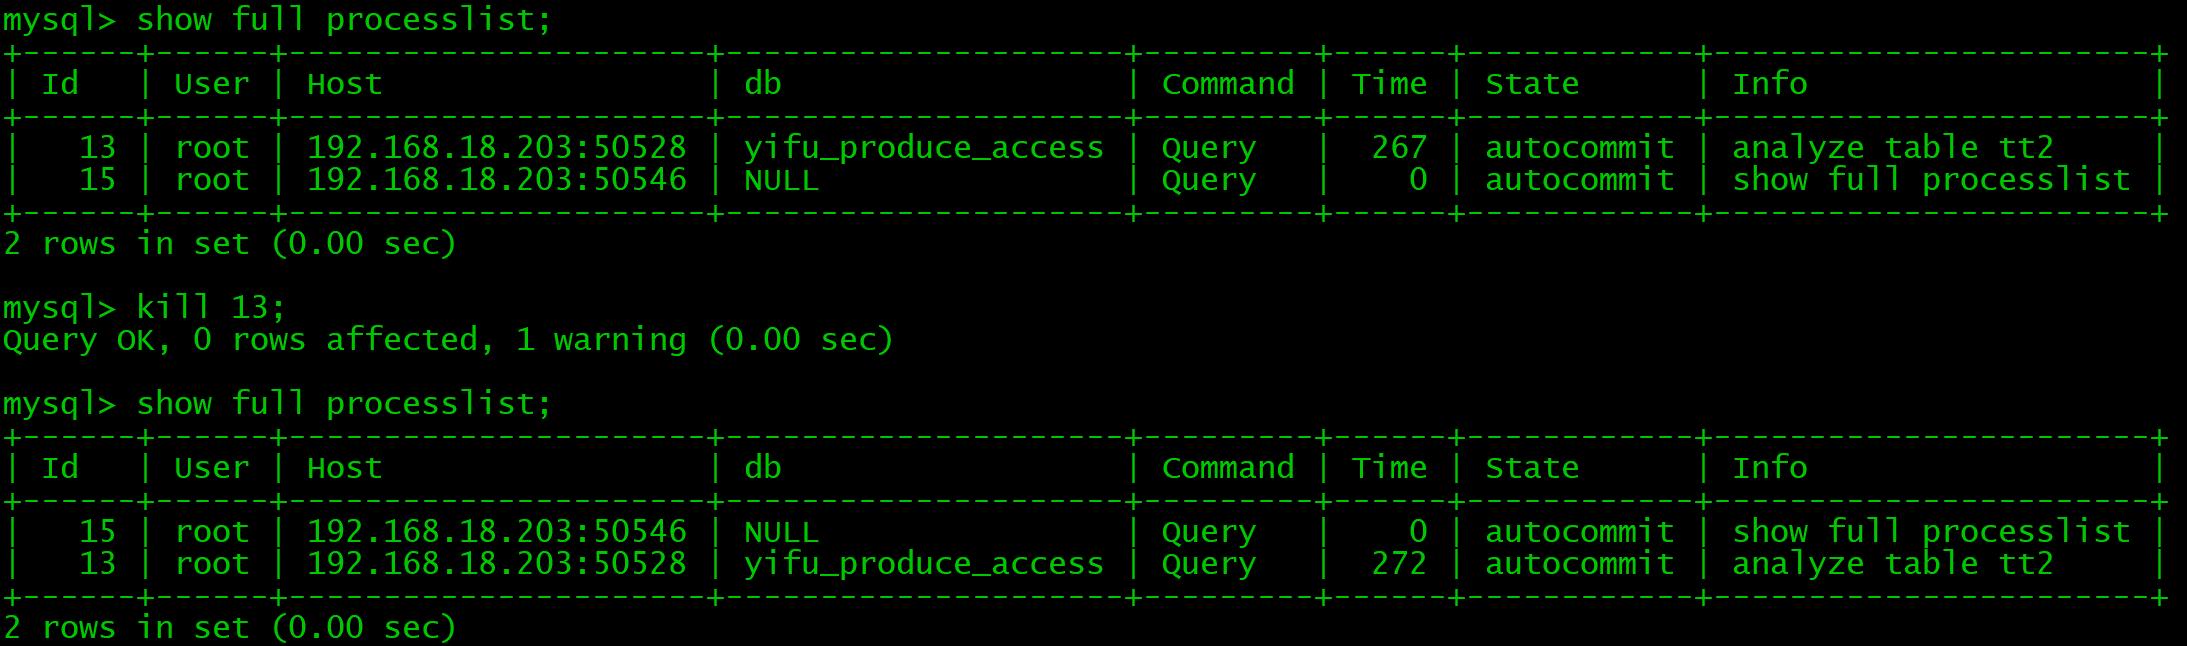The image size is (2187, 646).
Task: Click the 'Id' header in first table
Action: click(x=60, y=84)
